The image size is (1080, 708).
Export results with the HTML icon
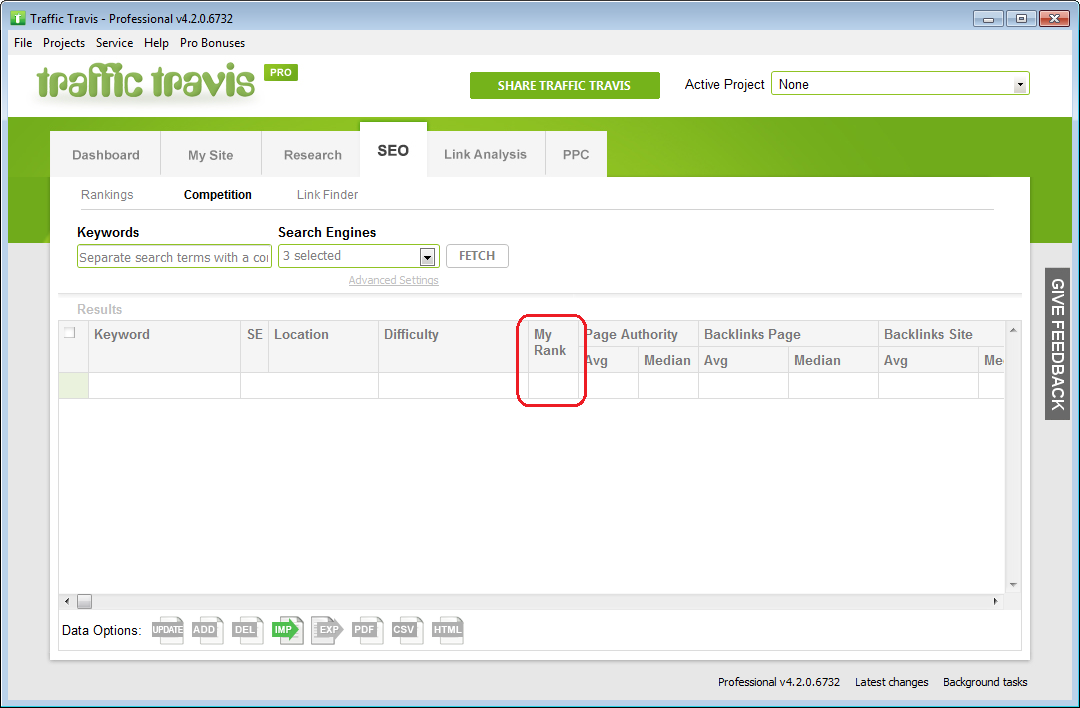tap(448, 629)
